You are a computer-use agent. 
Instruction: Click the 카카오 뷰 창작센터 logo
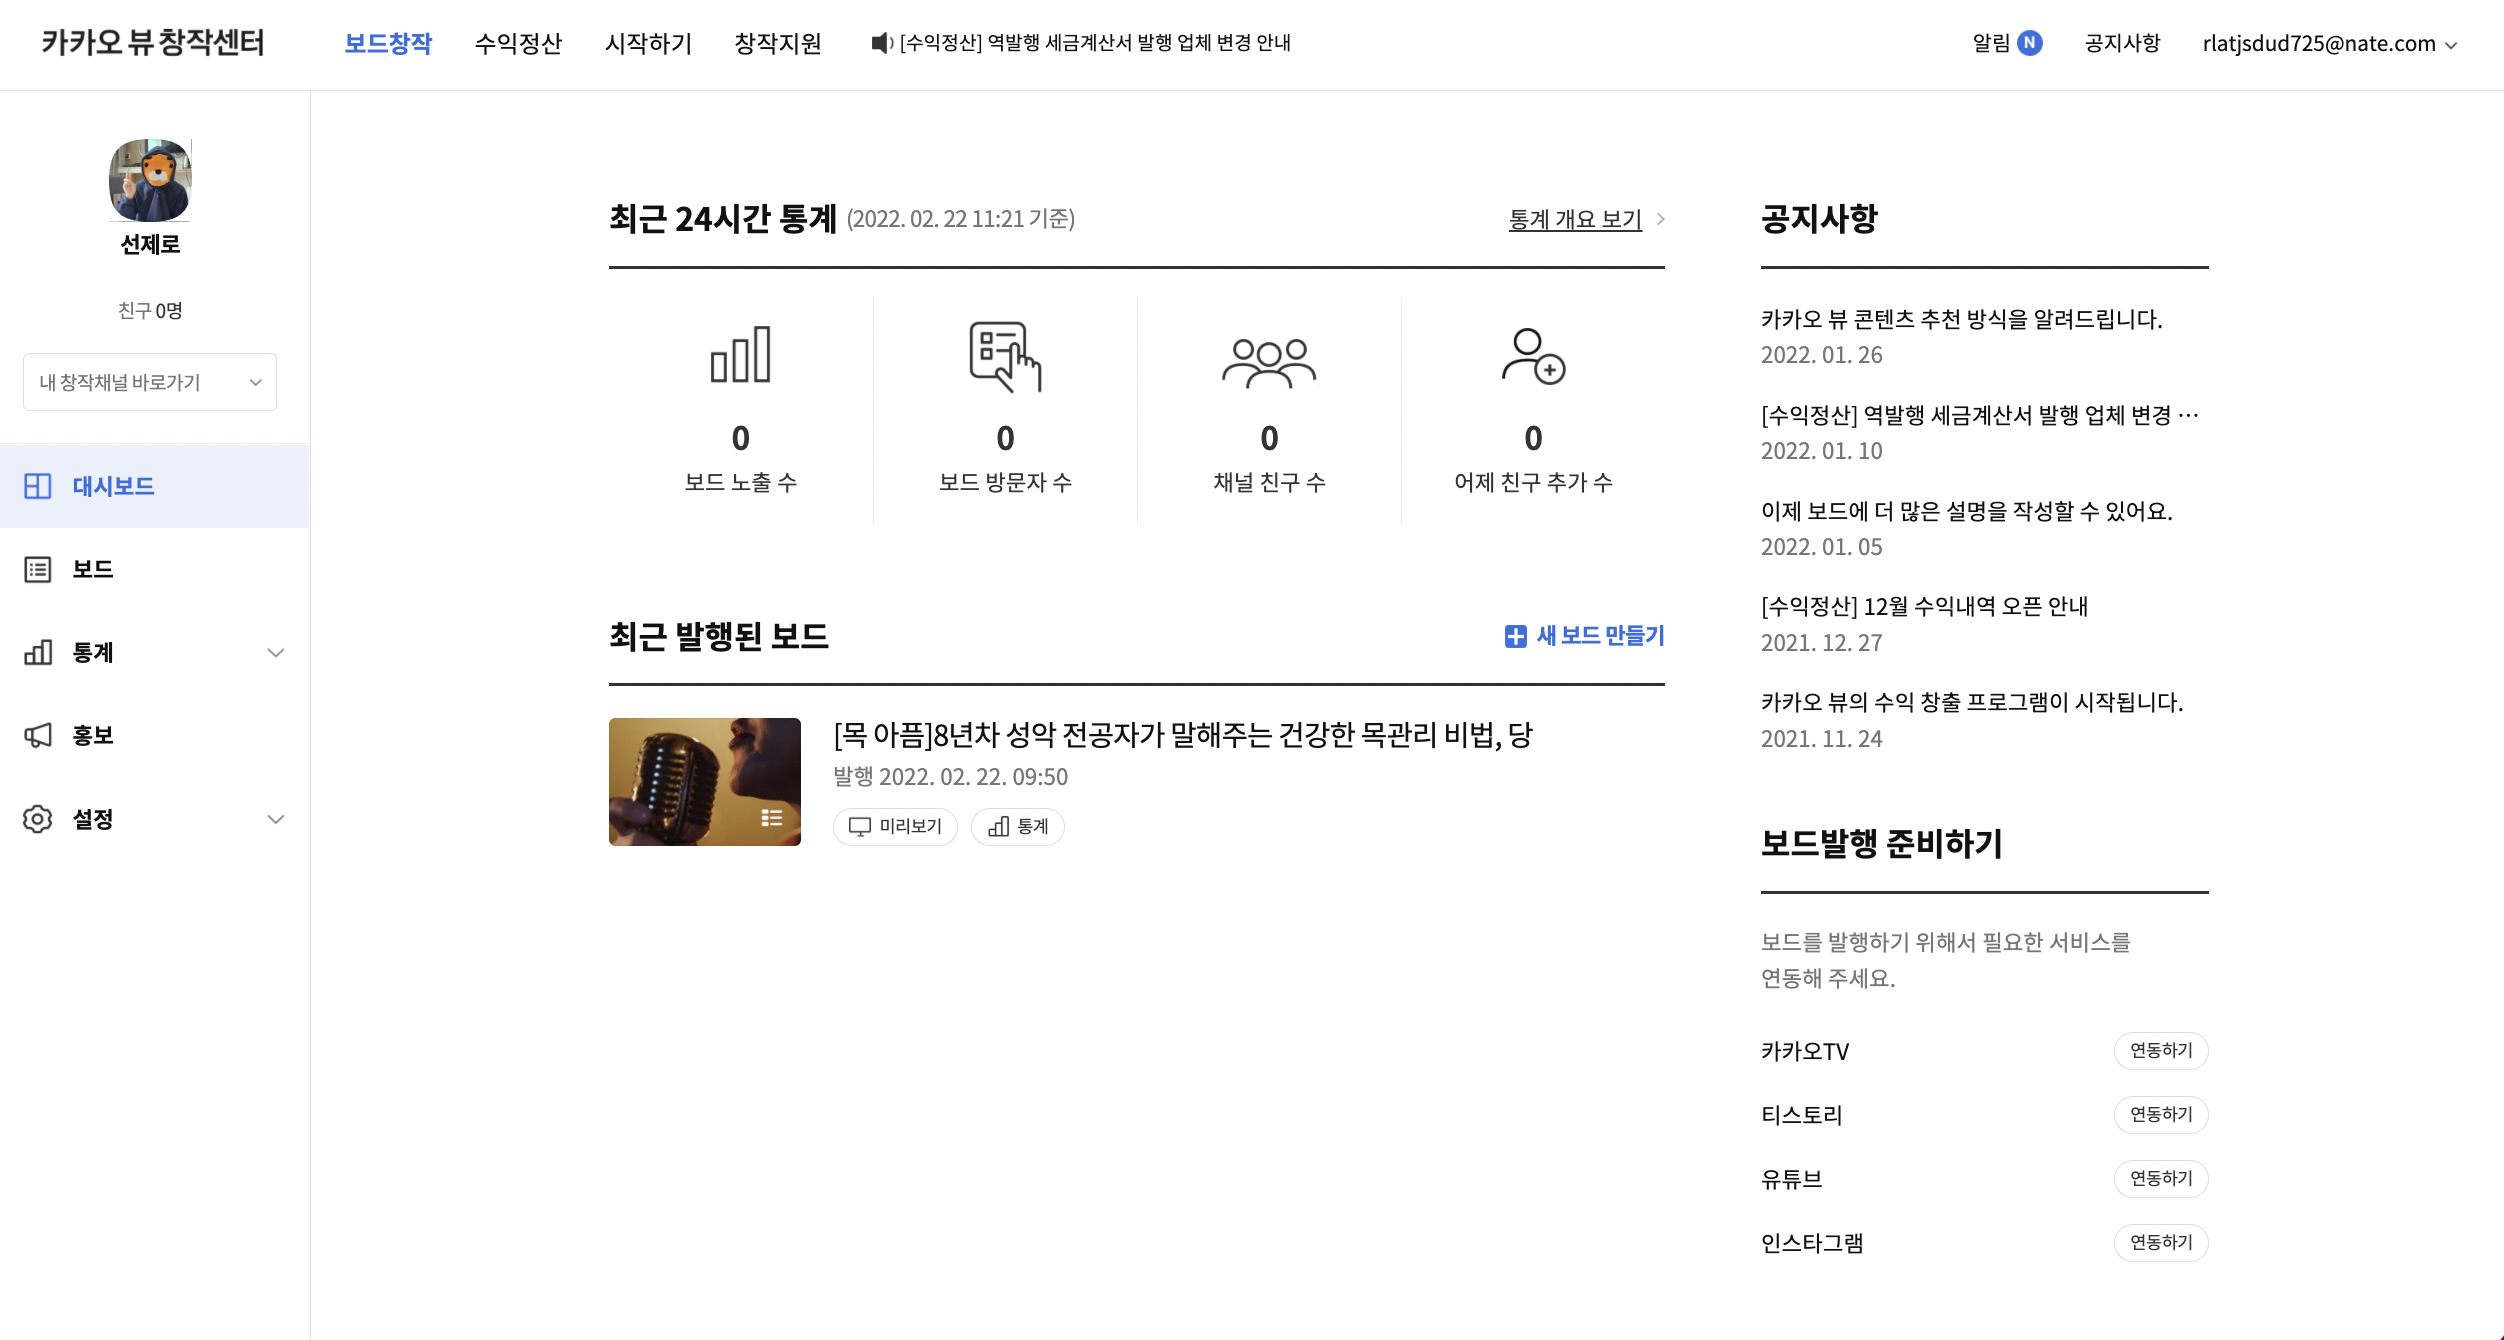tap(153, 43)
